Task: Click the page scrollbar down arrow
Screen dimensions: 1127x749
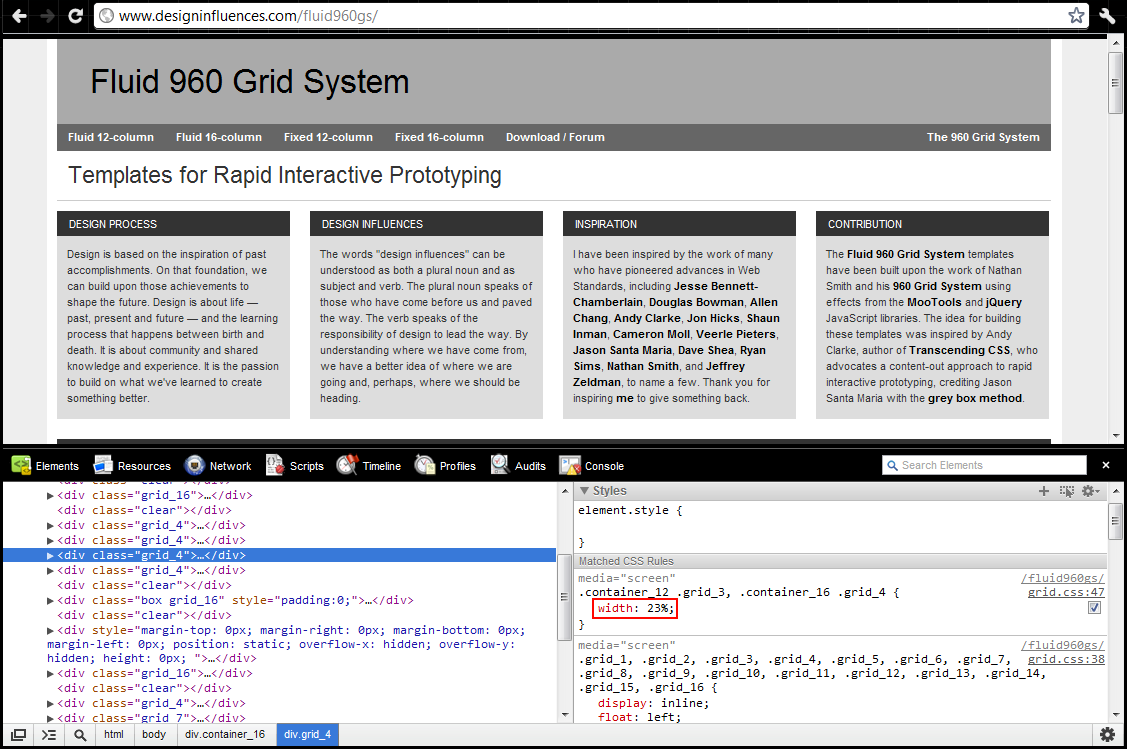Action: click(1116, 436)
